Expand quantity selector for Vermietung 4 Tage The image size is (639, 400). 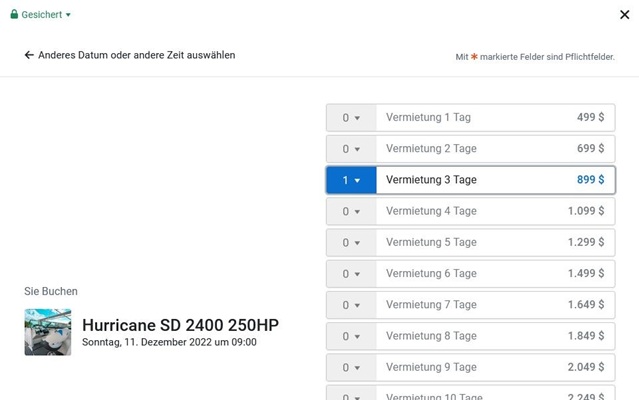click(351, 212)
